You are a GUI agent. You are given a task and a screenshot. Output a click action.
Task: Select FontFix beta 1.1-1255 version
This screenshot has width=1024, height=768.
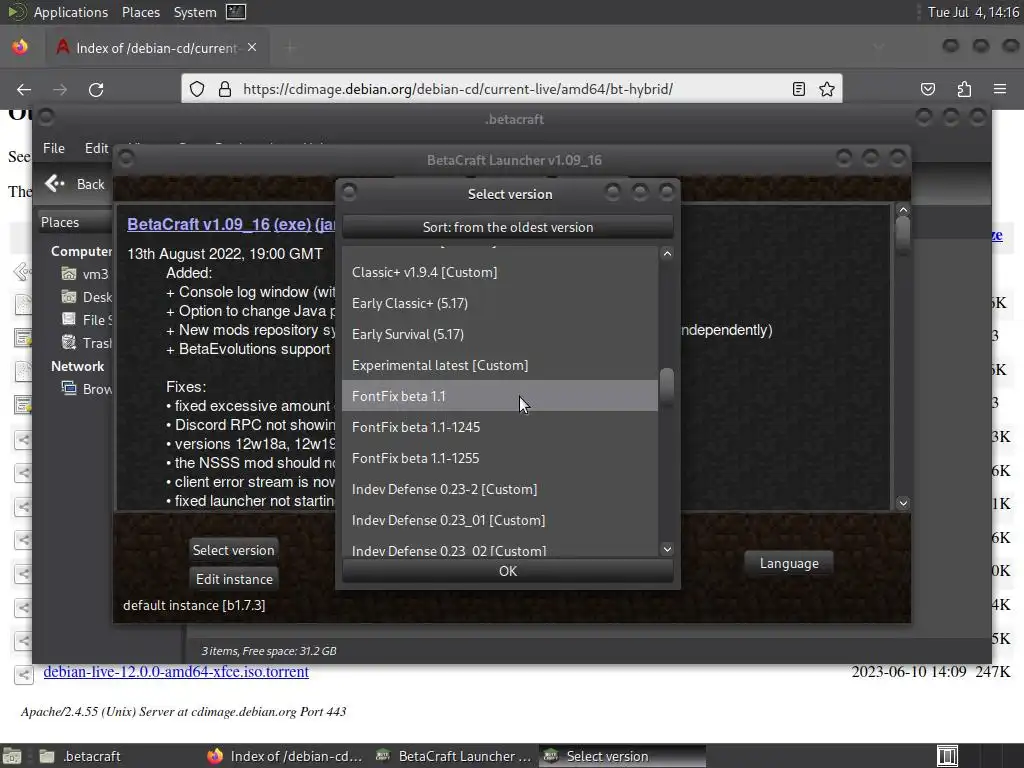pyautogui.click(x=500, y=458)
